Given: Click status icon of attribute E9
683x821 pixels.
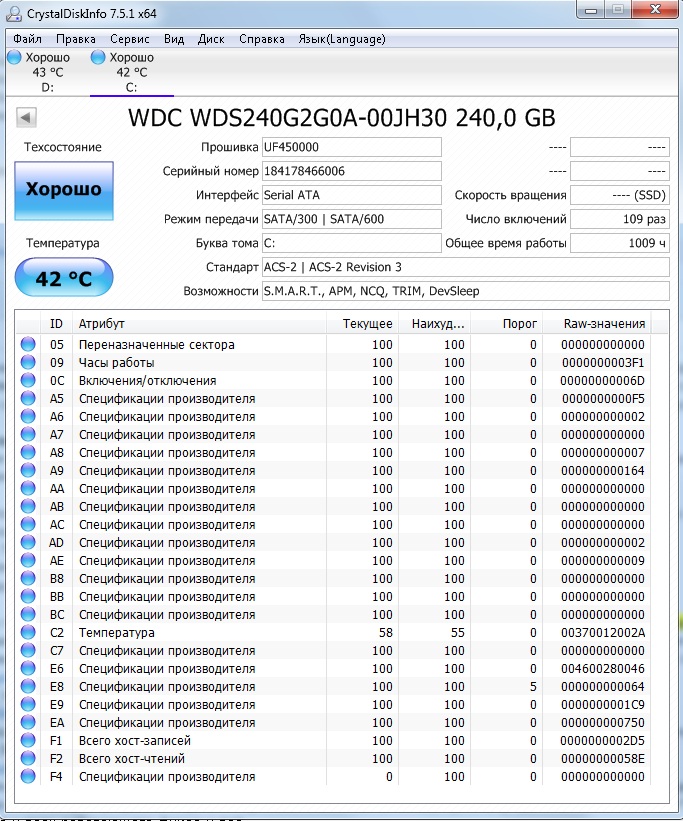Looking at the screenshot, I should [x=28, y=704].
